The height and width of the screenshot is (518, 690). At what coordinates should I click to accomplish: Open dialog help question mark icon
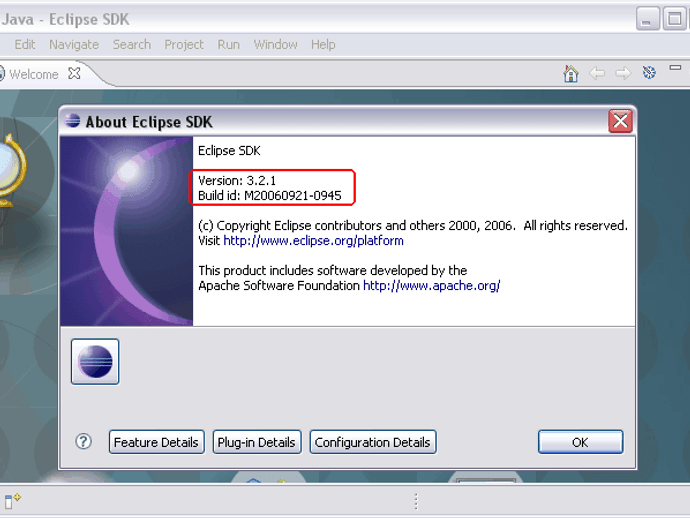pyautogui.click(x=84, y=441)
